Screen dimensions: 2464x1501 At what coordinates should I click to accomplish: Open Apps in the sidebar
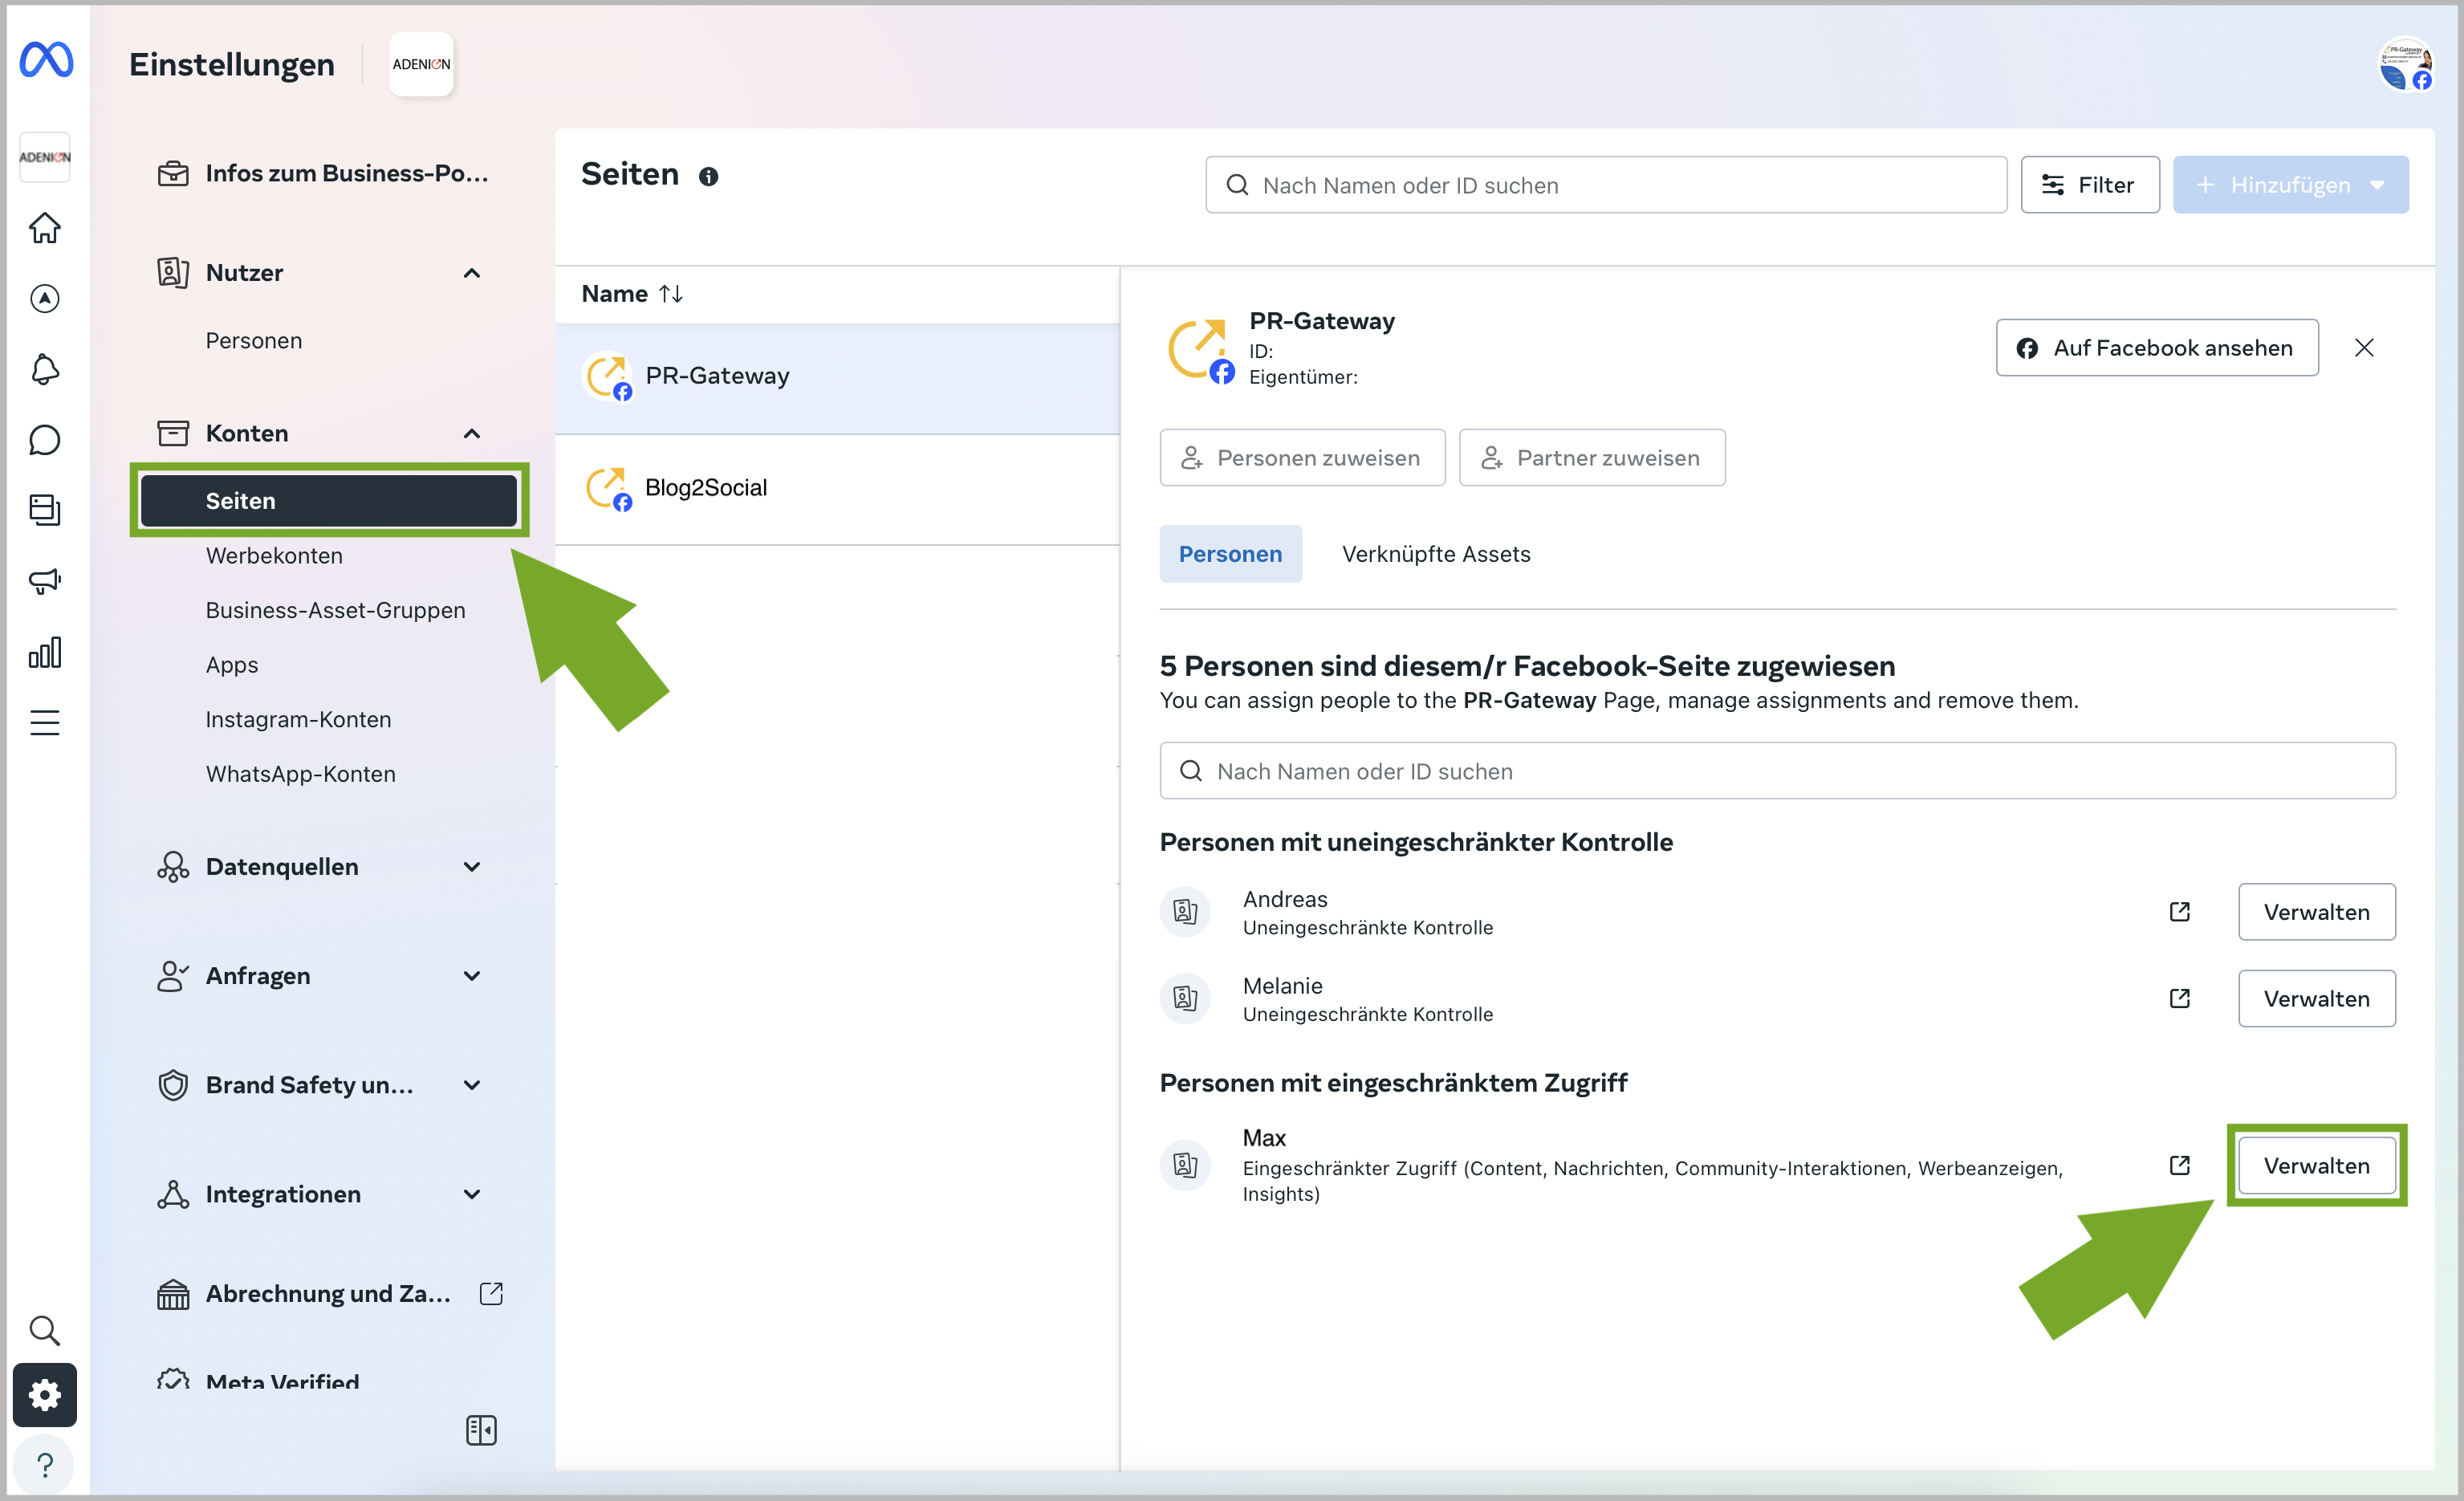point(231,664)
